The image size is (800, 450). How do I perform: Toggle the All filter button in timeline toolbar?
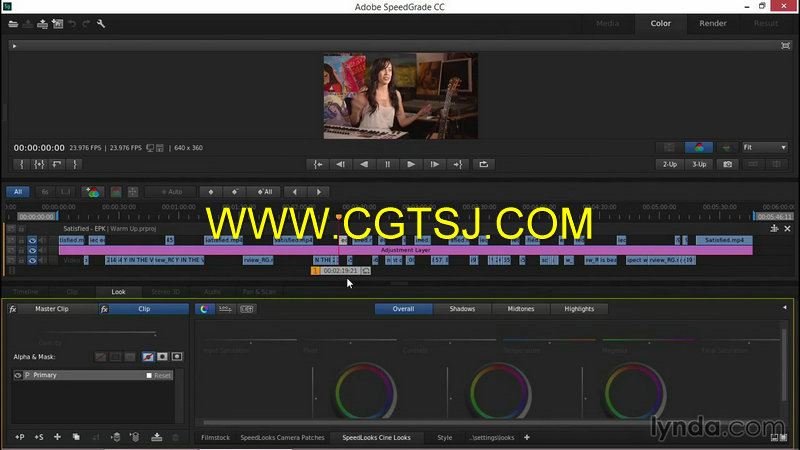[x=18, y=192]
